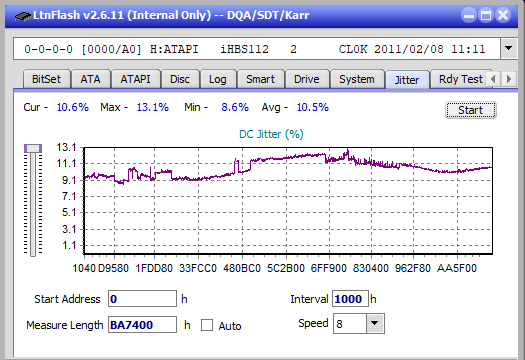Open the Speed dropdown arrow
This screenshot has width=525, height=360.
pos(375,323)
